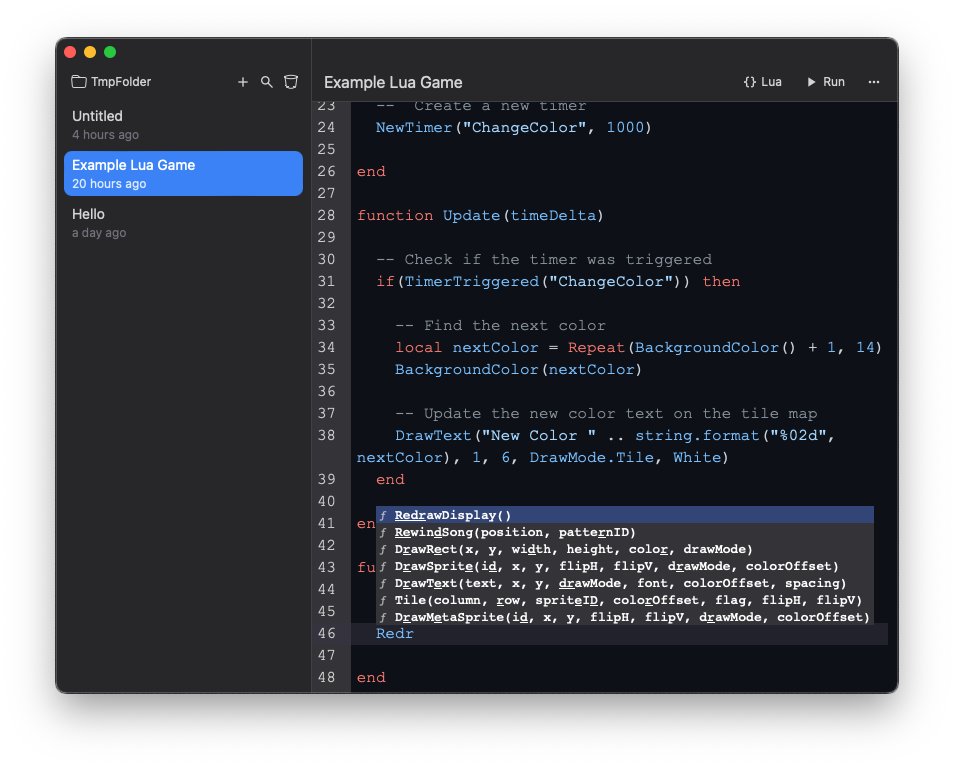Click the 'end' keyword on line 26
The width and height of the screenshot is (954, 767).
click(371, 172)
